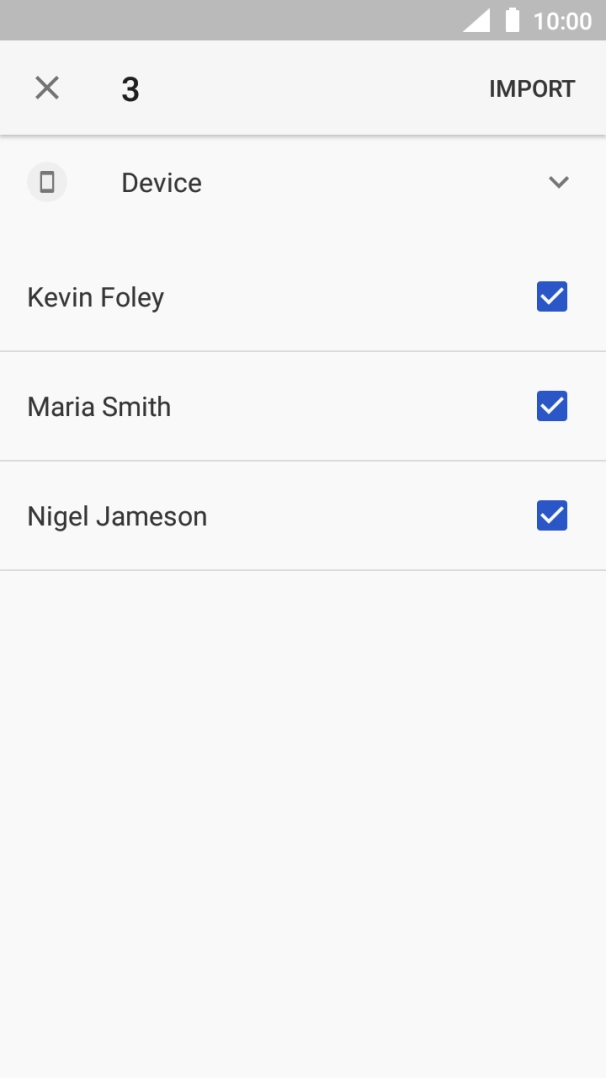
Task: Close the contact selection screen
Action: [x=47, y=88]
